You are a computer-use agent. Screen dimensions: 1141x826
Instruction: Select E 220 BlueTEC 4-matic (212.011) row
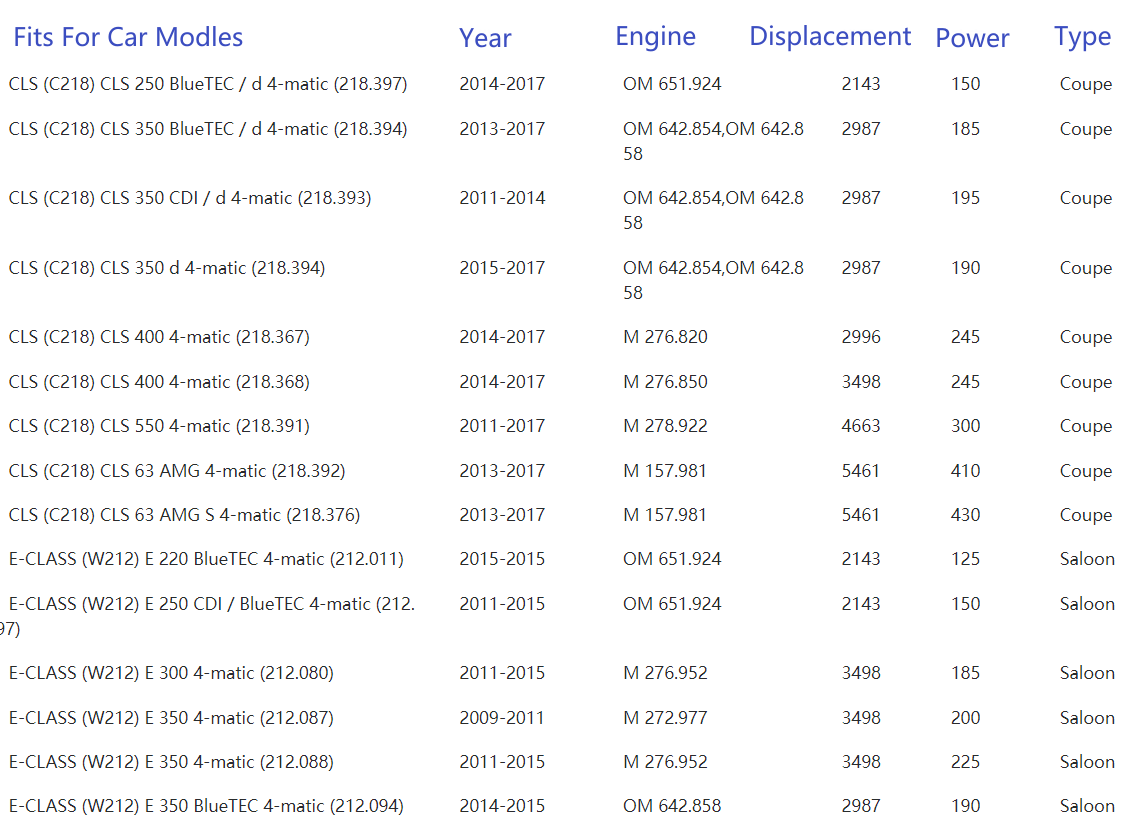pyautogui.click(x=206, y=559)
